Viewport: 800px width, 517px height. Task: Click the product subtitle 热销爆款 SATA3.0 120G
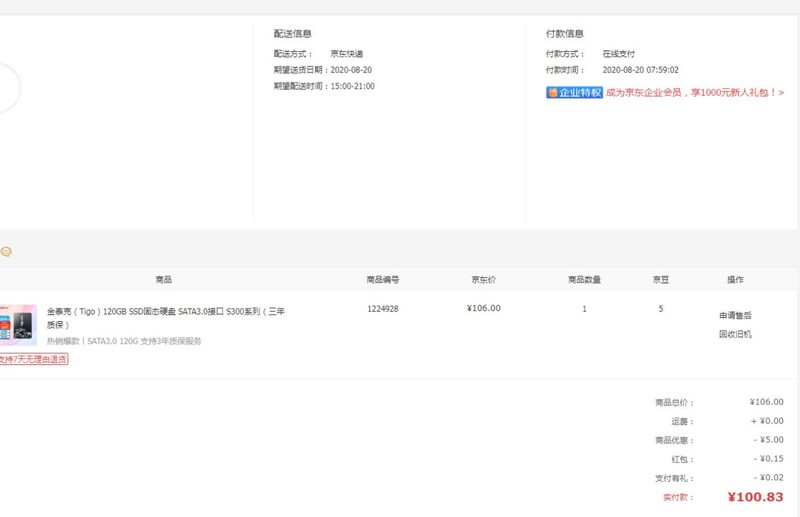click(x=124, y=341)
